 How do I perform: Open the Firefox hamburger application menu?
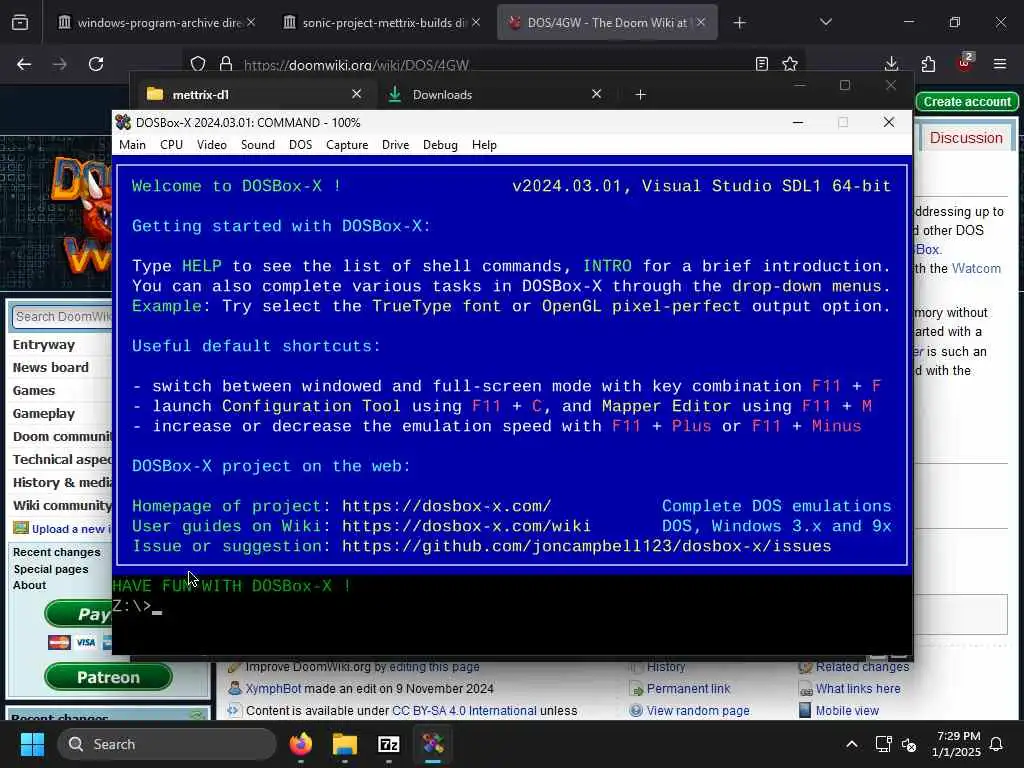pos(1000,64)
